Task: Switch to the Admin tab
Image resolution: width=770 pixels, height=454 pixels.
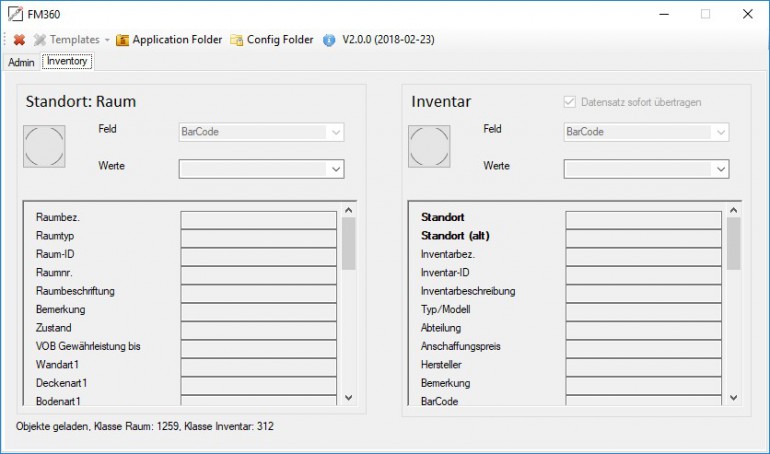Action: [x=21, y=62]
